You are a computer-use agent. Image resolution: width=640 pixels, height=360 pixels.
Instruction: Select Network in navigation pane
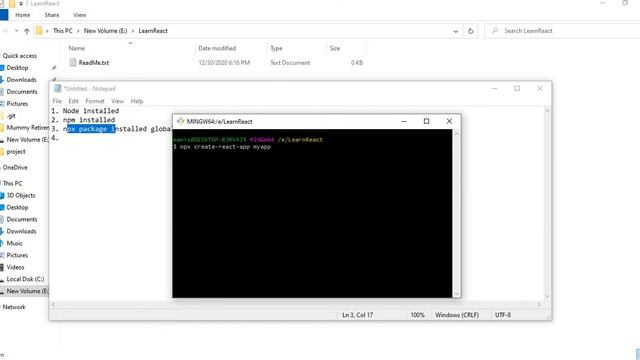coord(14,307)
